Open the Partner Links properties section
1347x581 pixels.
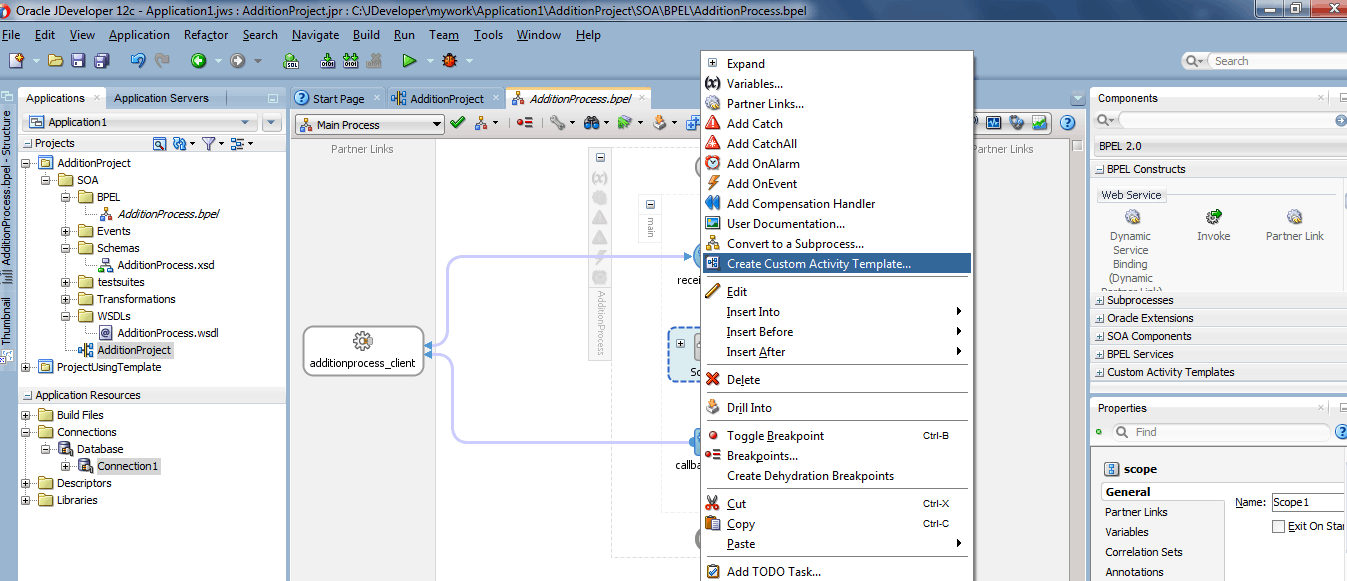point(1136,512)
